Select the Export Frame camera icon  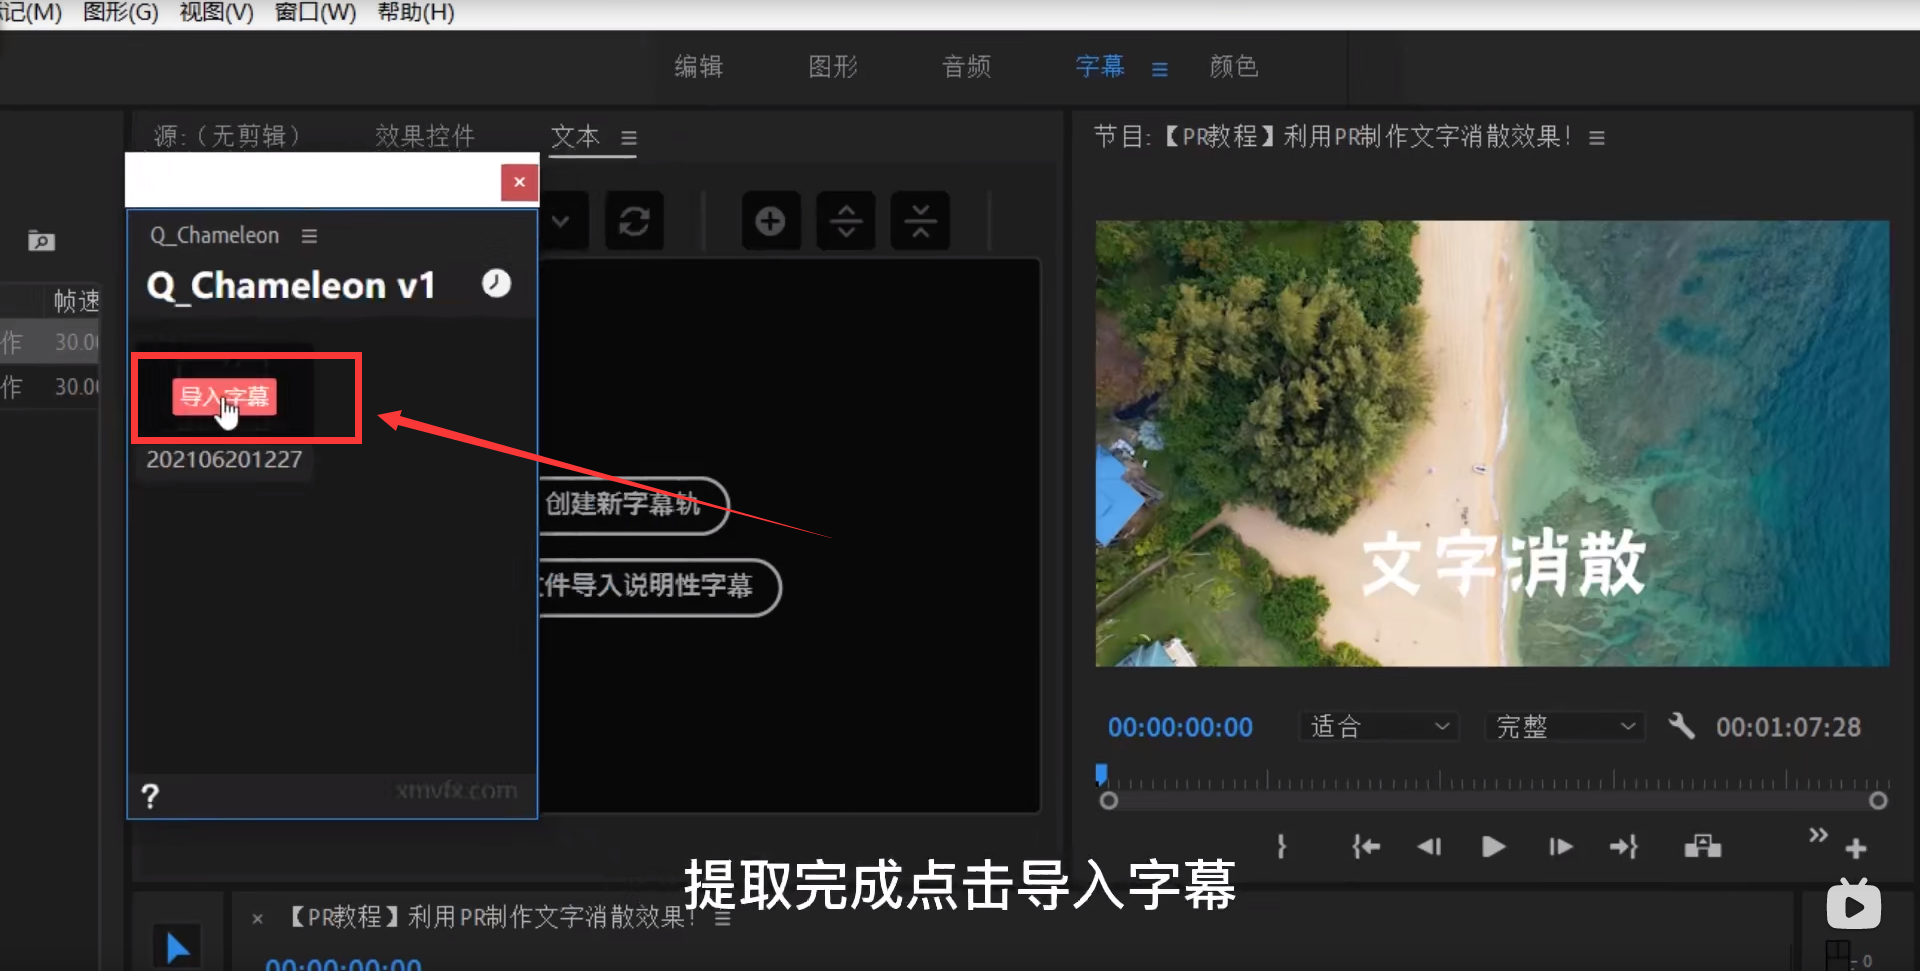click(x=1703, y=846)
